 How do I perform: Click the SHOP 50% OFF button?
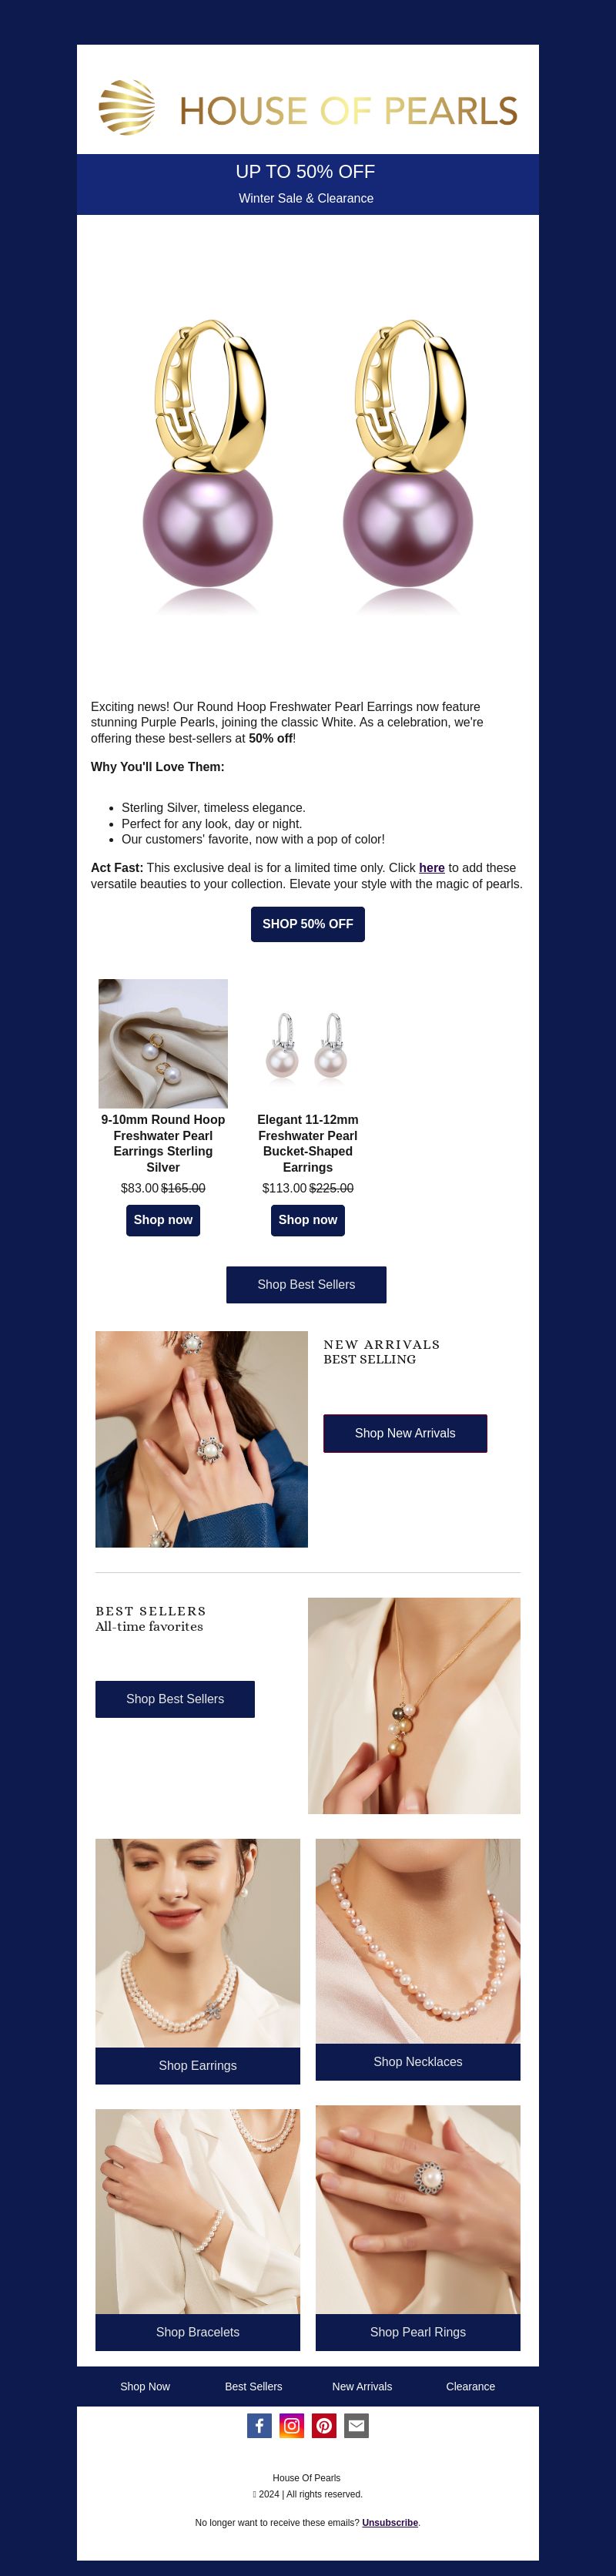[x=308, y=924]
